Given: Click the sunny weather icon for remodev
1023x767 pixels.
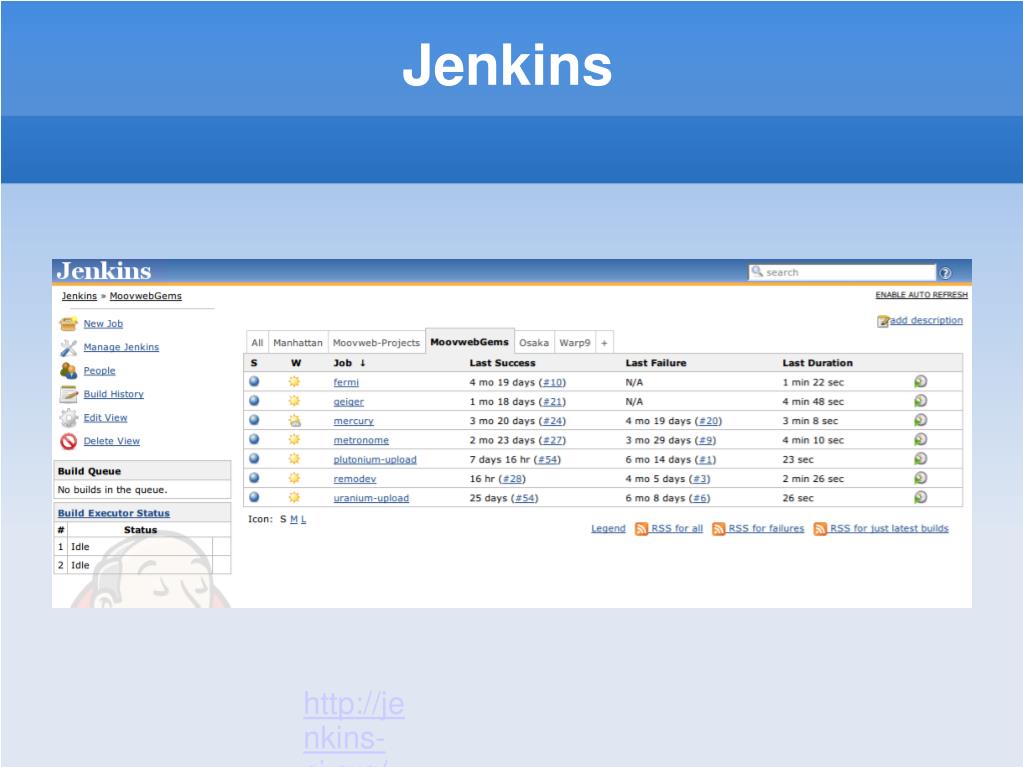Looking at the screenshot, I should 295,478.
